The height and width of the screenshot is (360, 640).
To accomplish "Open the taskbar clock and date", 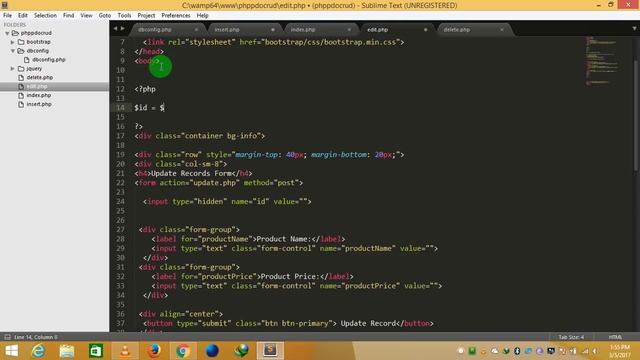I will pos(620,351).
